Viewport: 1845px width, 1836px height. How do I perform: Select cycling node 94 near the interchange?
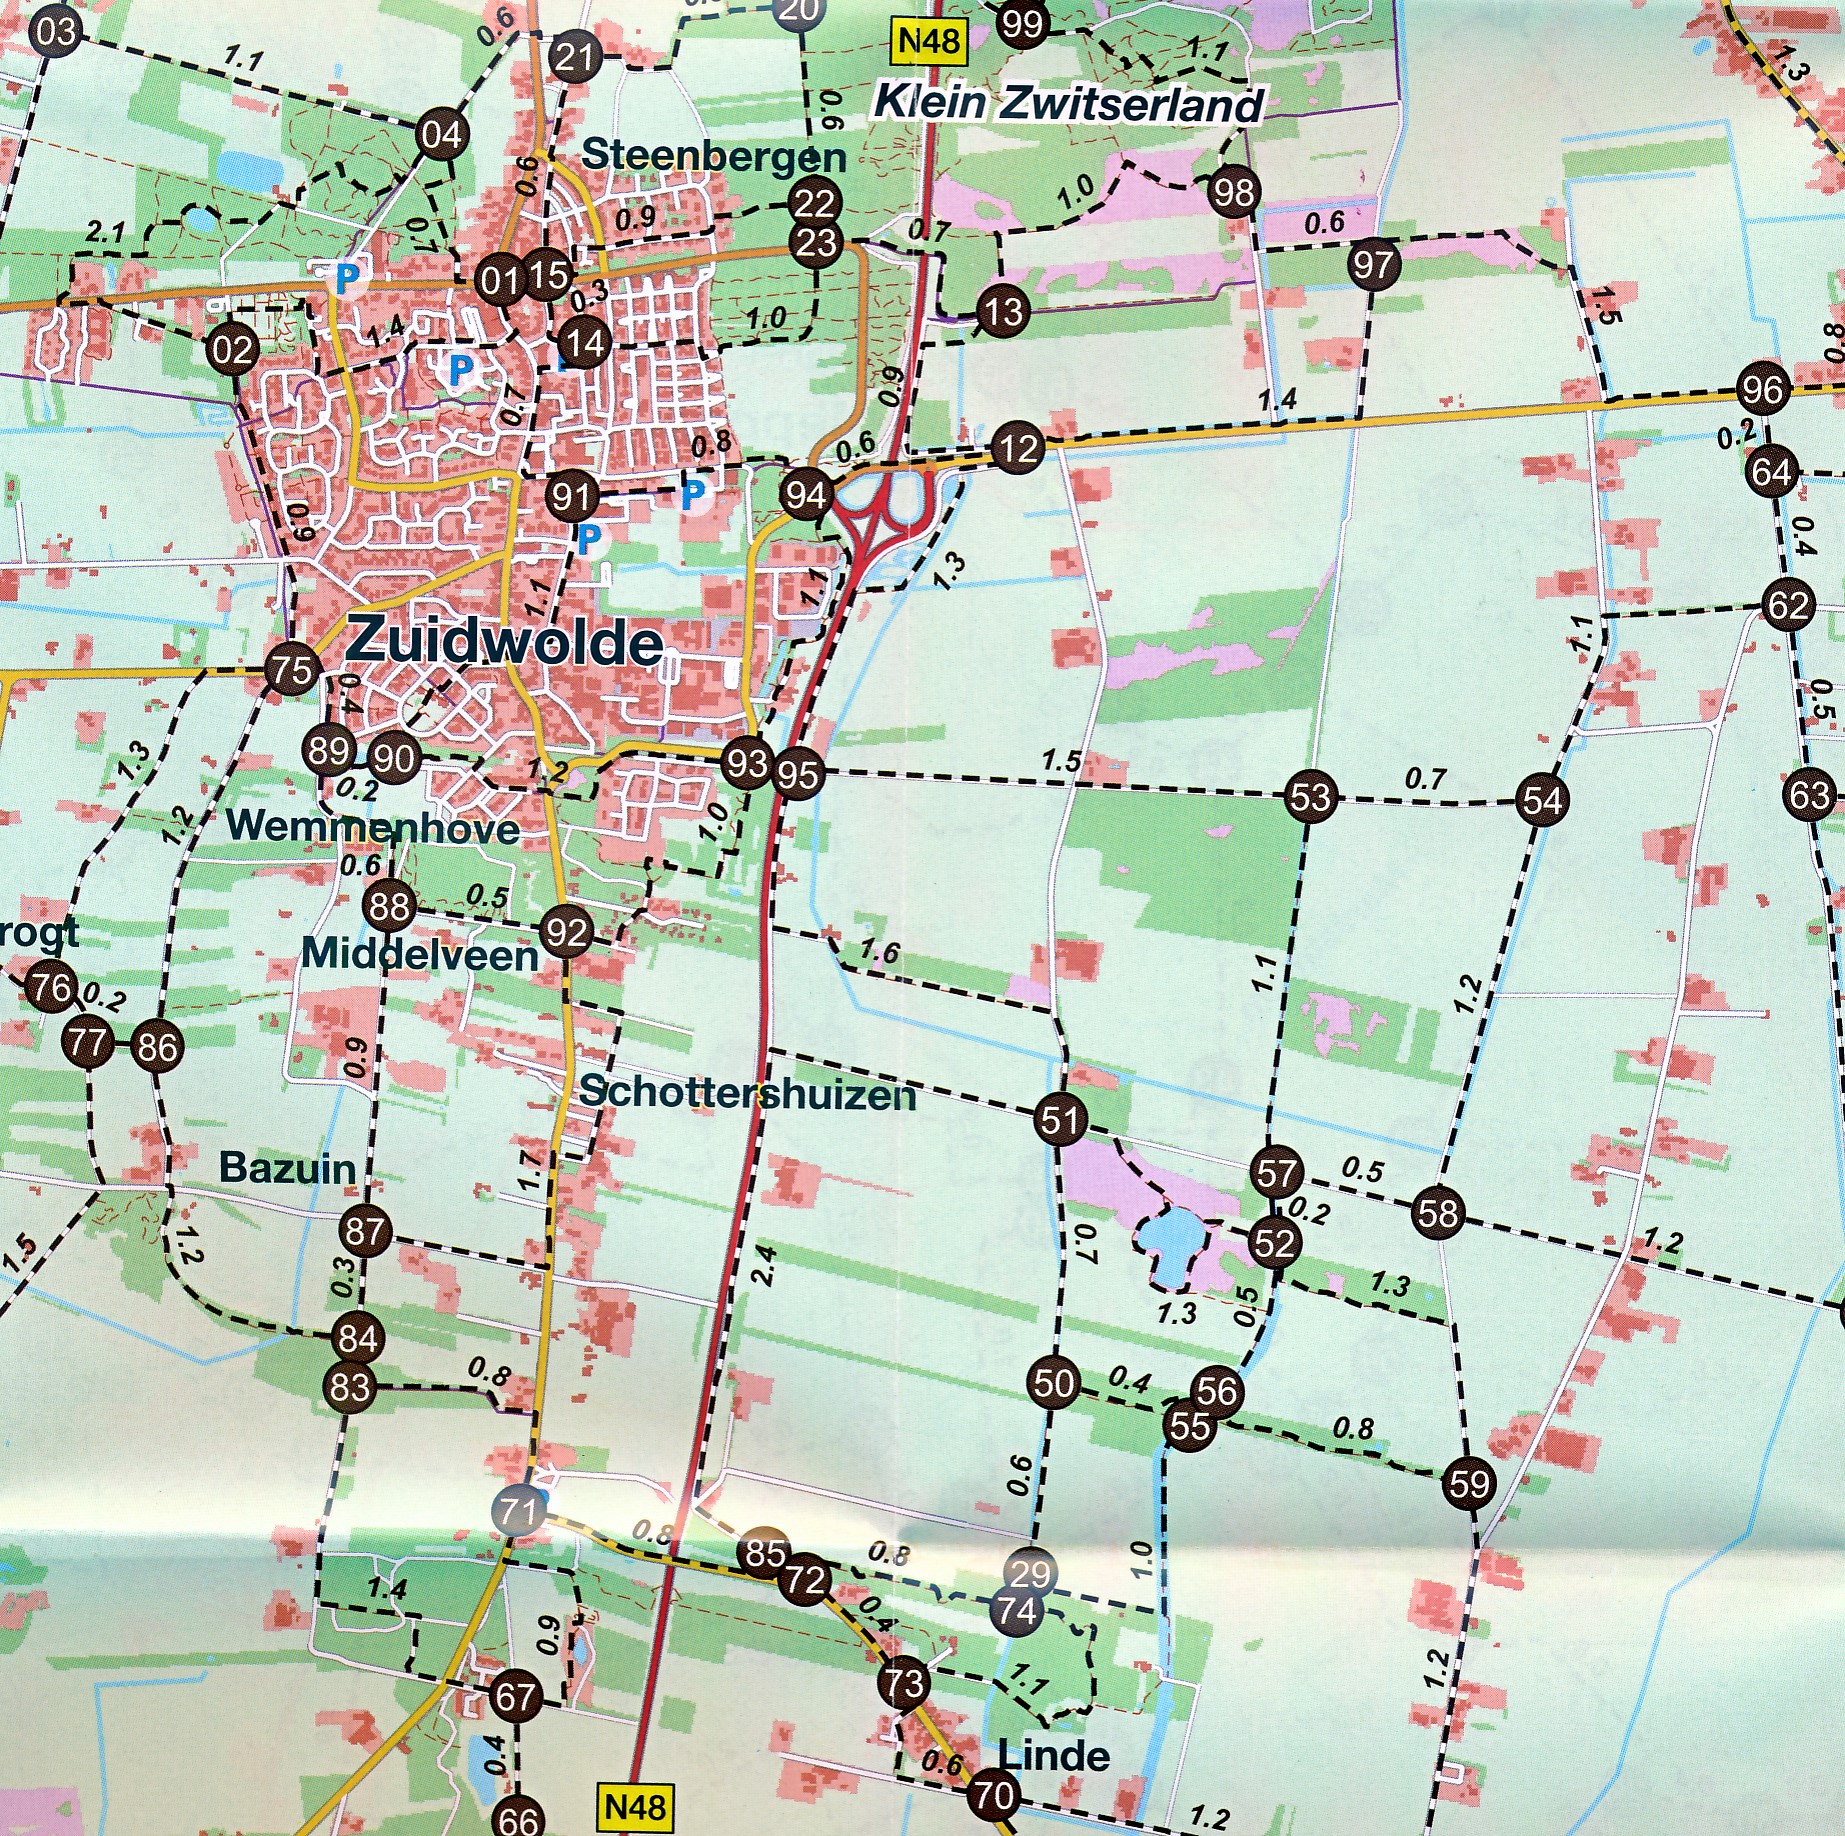(806, 494)
